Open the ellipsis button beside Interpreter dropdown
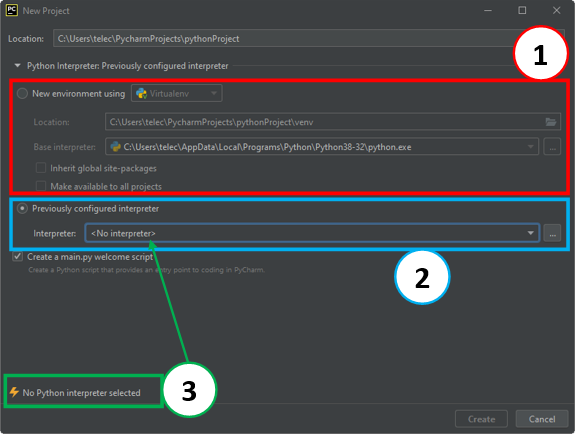Image resolution: width=575 pixels, height=434 pixels. (552, 233)
